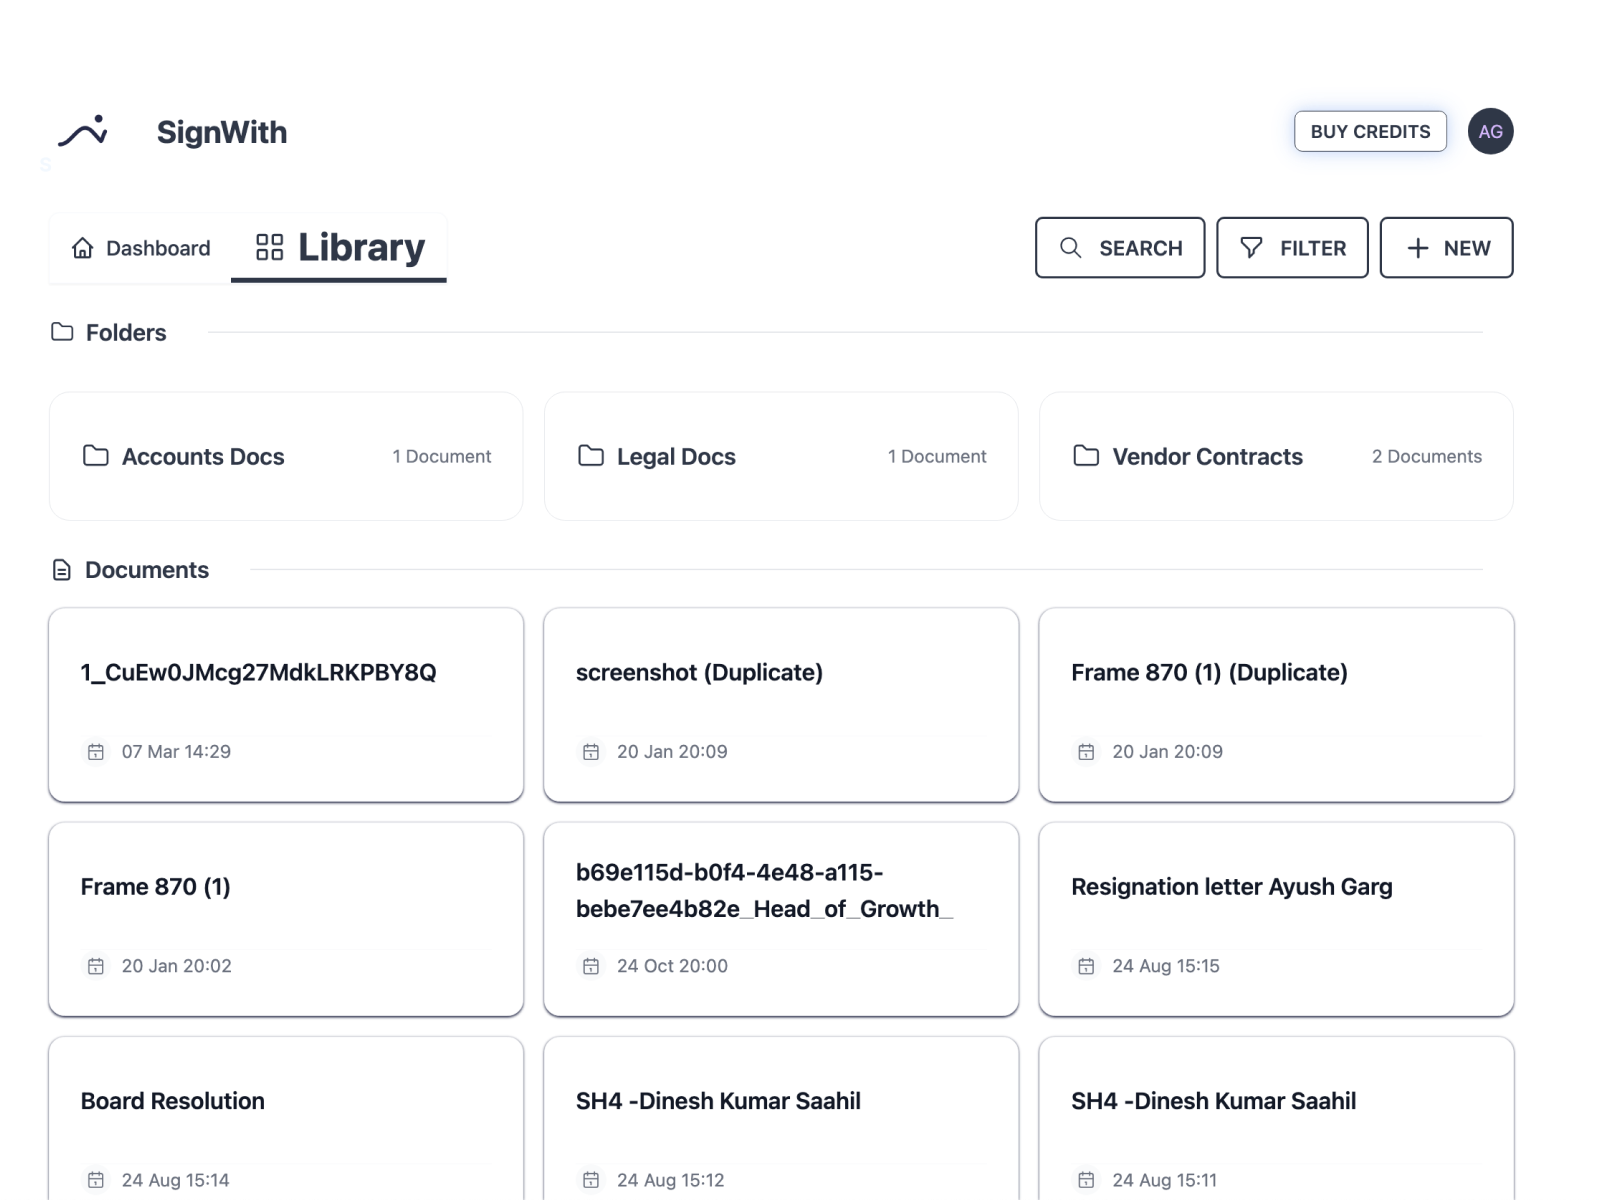Select the Library tab

pos(340,248)
